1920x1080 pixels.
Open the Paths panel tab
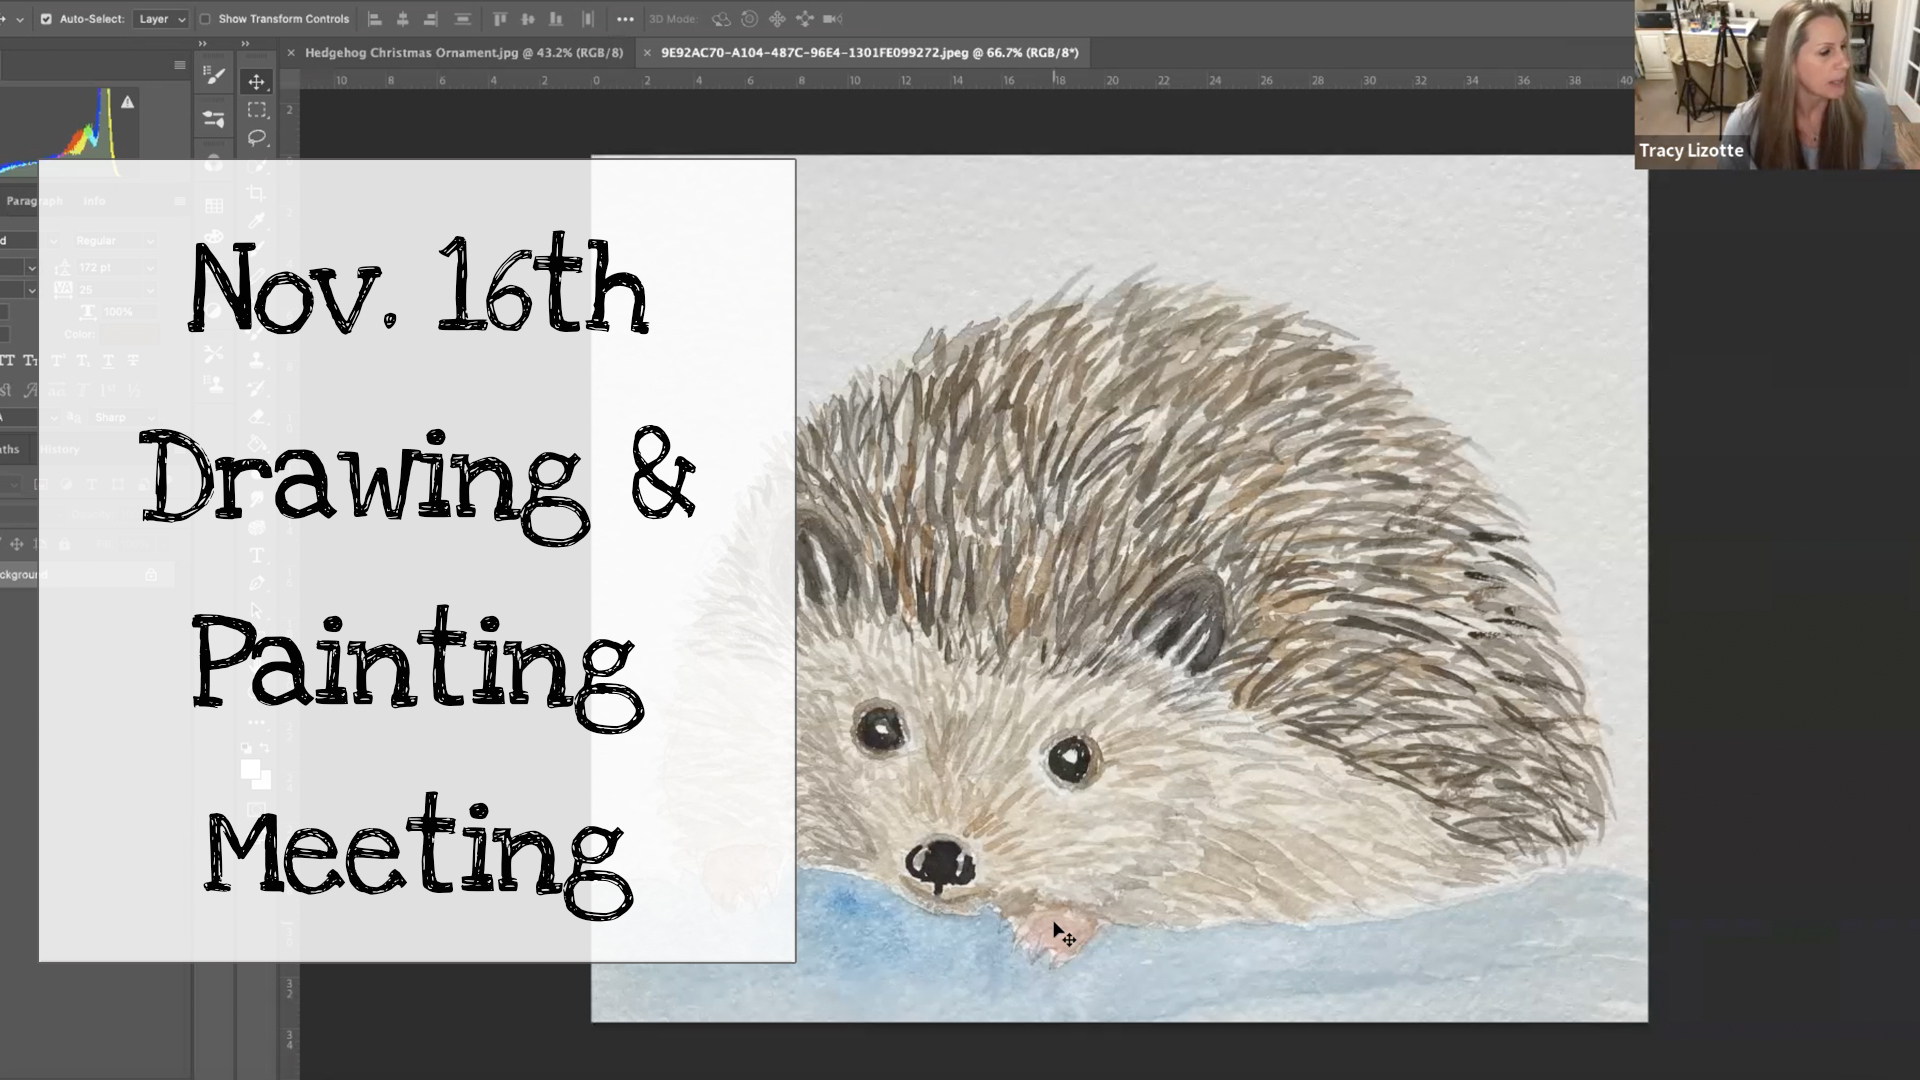[x=10, y=450]
